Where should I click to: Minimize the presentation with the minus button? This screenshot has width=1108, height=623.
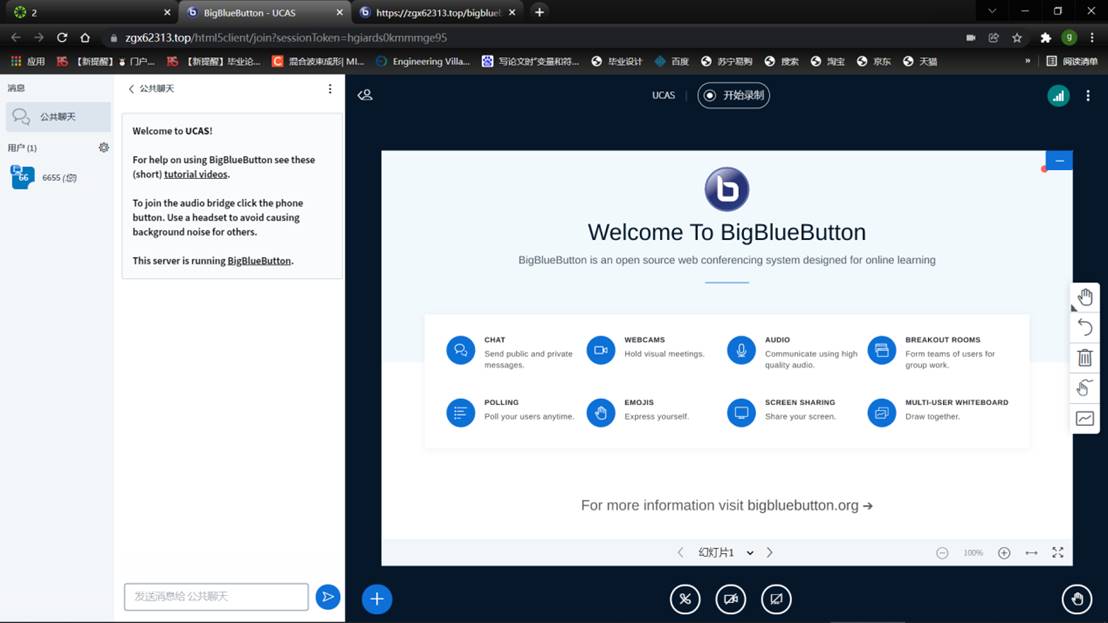click(x=1059, y=160)
